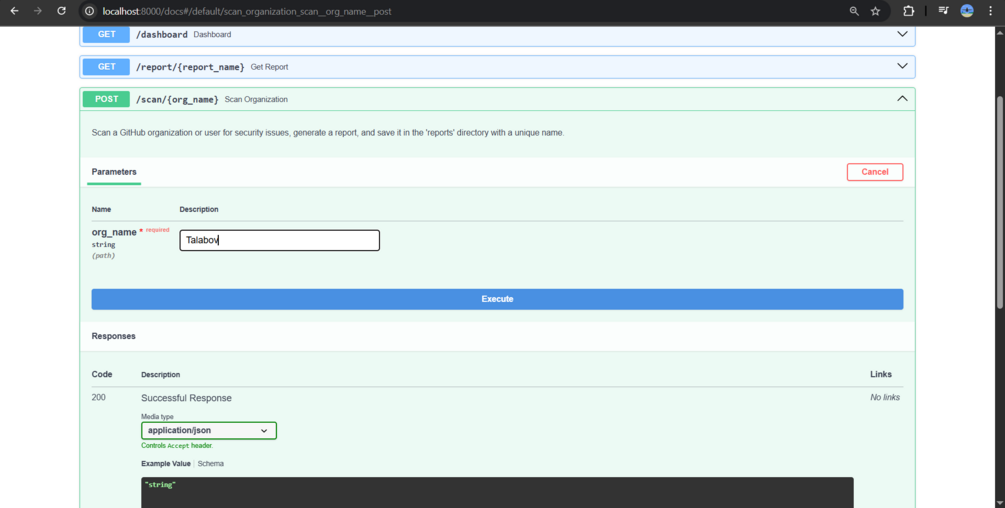
Task: Click the Scan Organization summary text
Action: [x=256, y=99]
